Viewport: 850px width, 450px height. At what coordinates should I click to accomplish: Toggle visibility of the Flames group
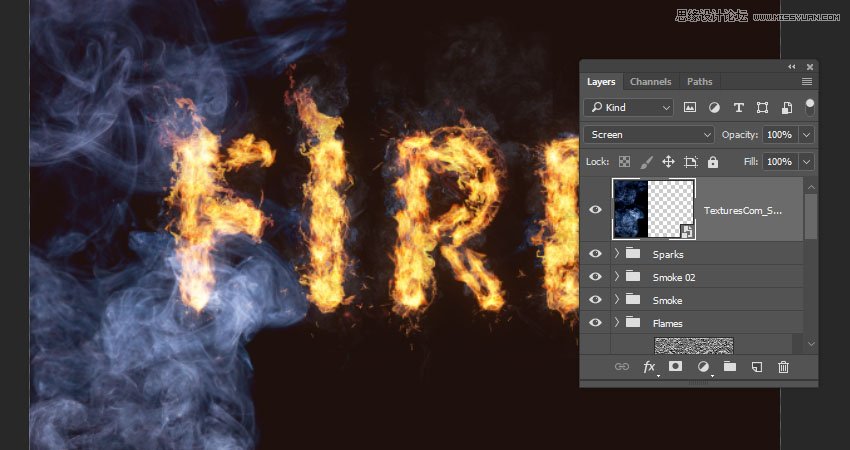click(x=596, y=323)
